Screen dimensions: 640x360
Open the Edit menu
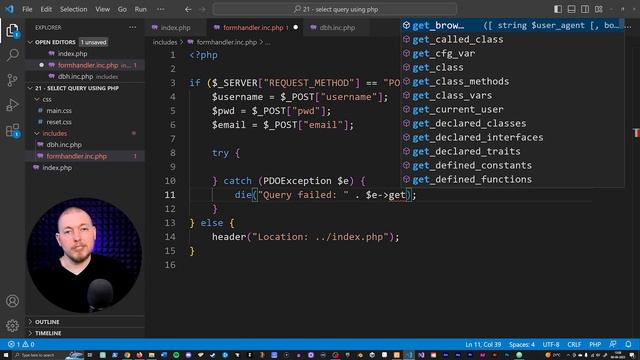coord(46,9)
